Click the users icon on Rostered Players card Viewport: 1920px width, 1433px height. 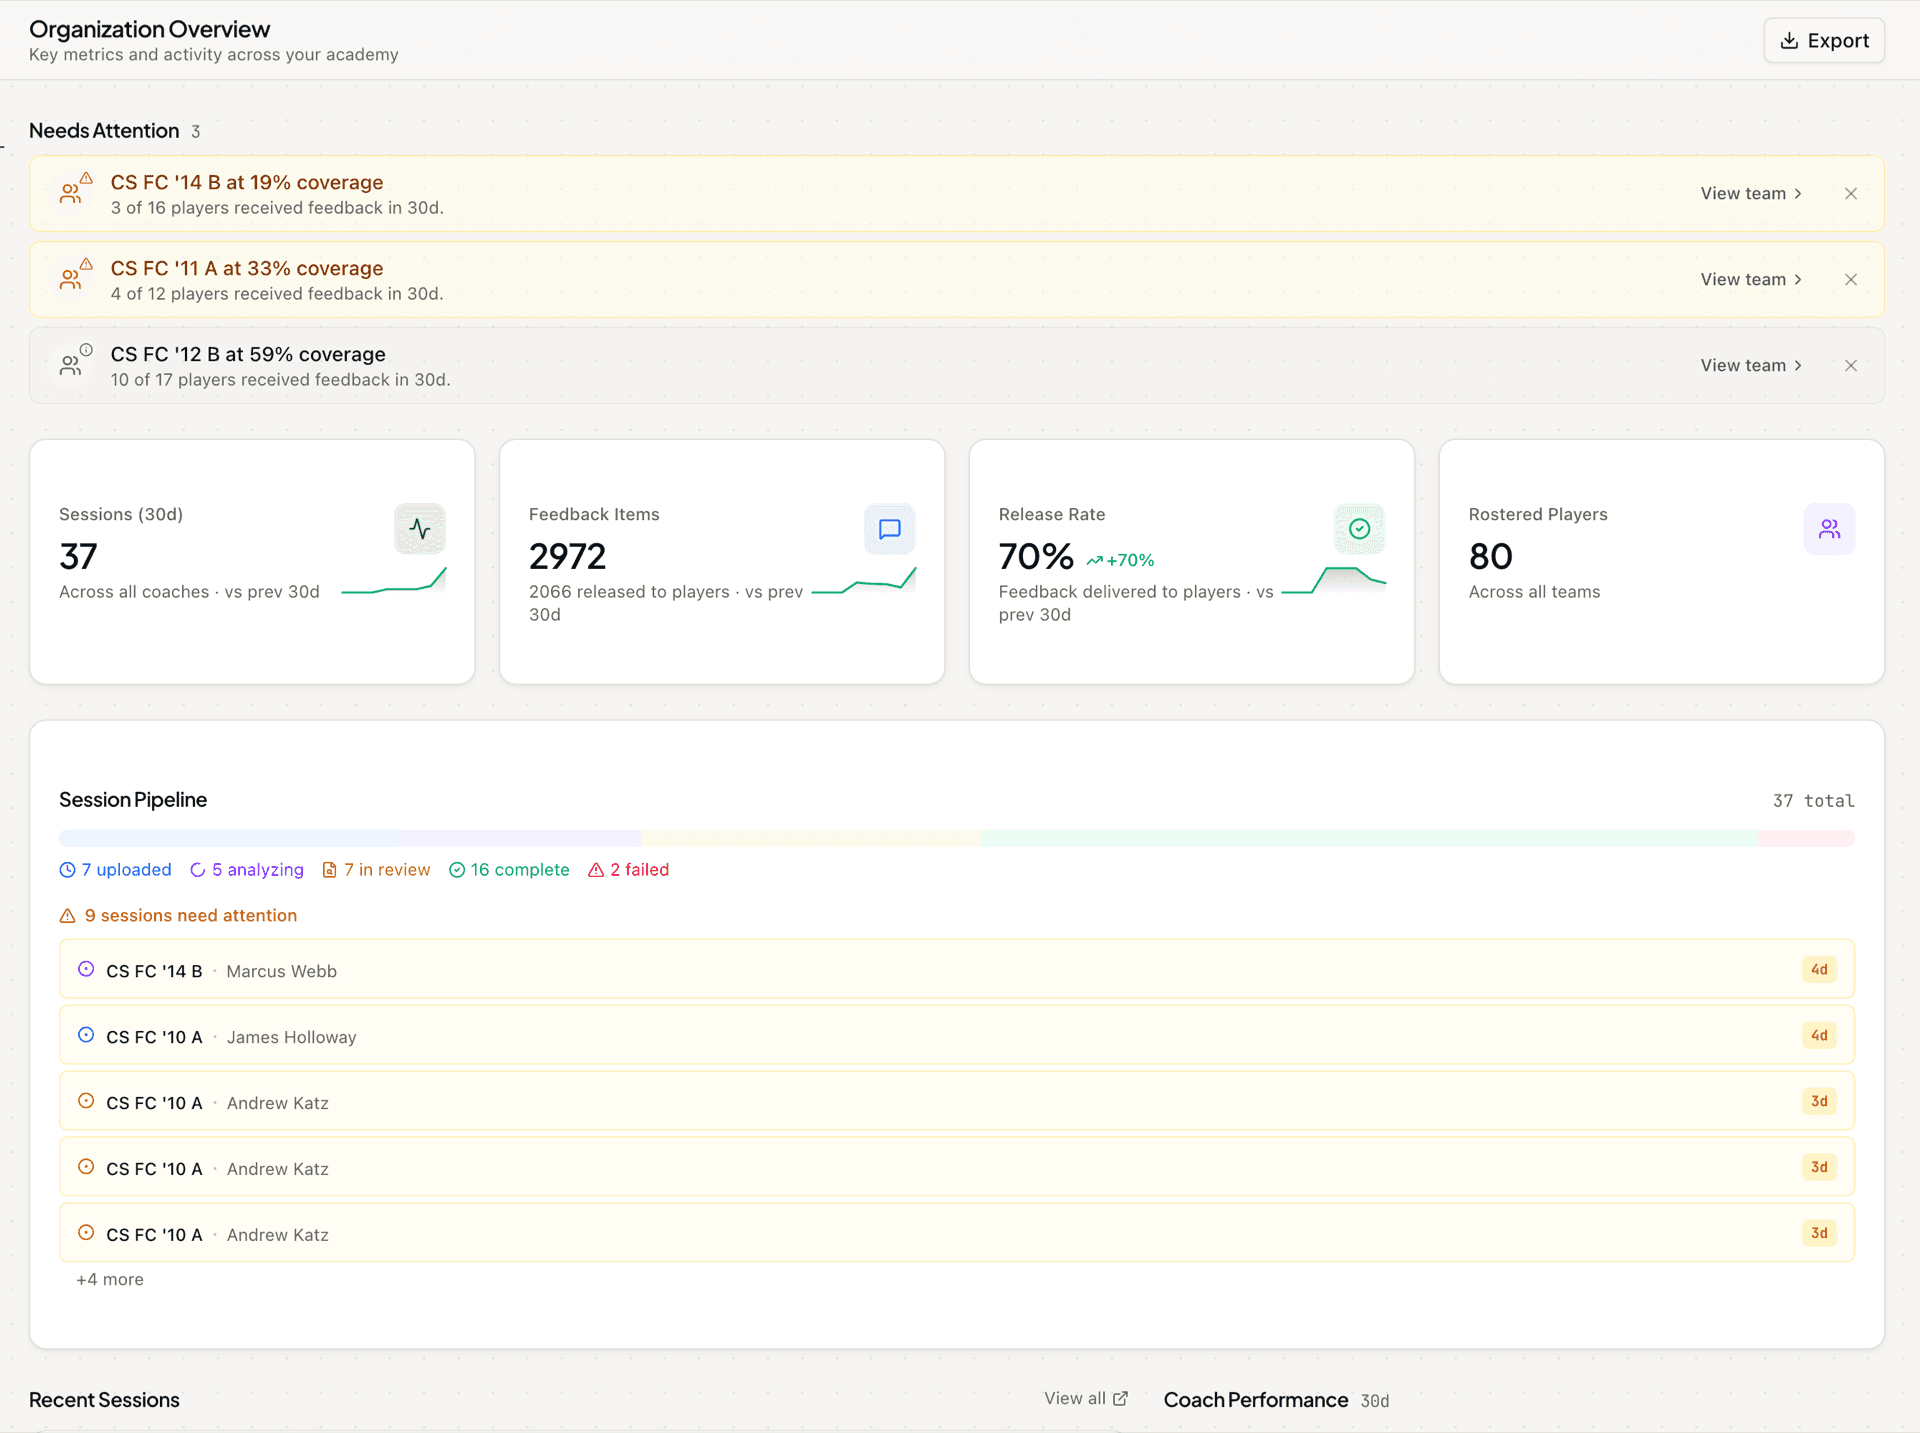[x=1830, y=529]
